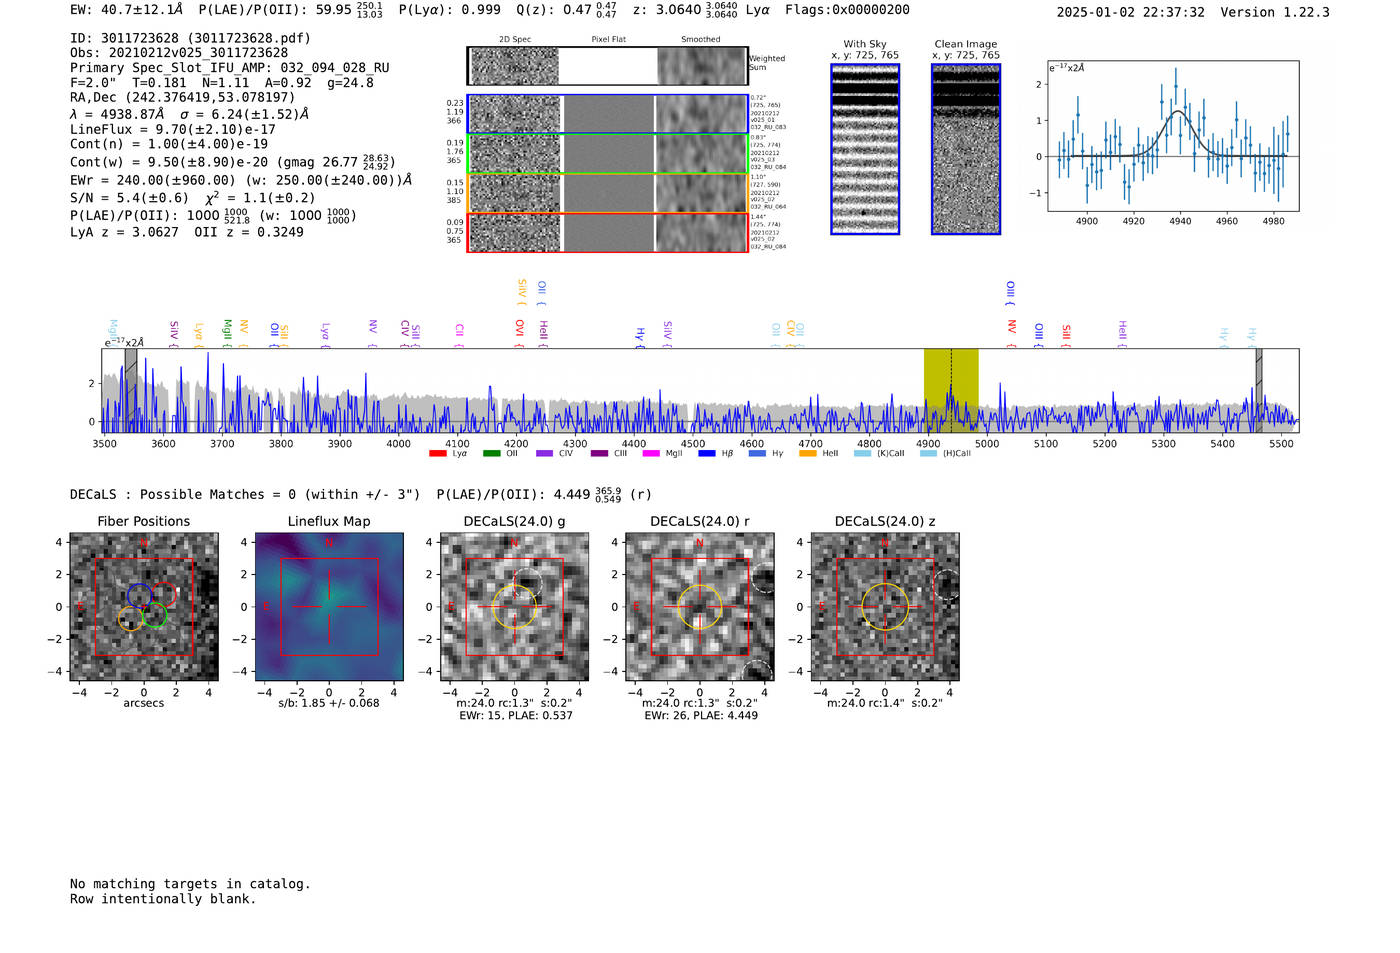Click the (K)CaII light blue legend swatch
The width and height of the screenshot is (1400, 953).
(x=862, y=454)
